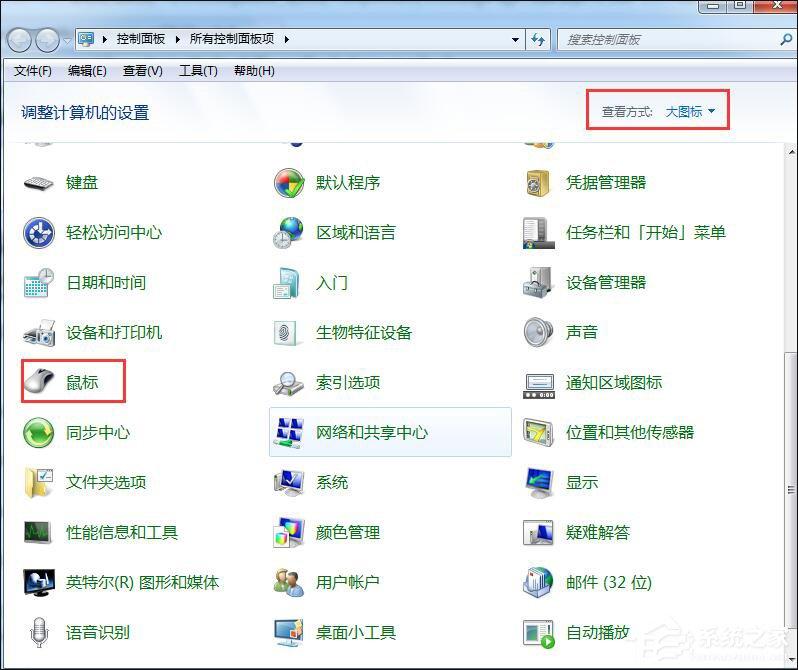Open the 文件夹选项 folder icon
Screen dimensions: 798x670
pos(39,482)
